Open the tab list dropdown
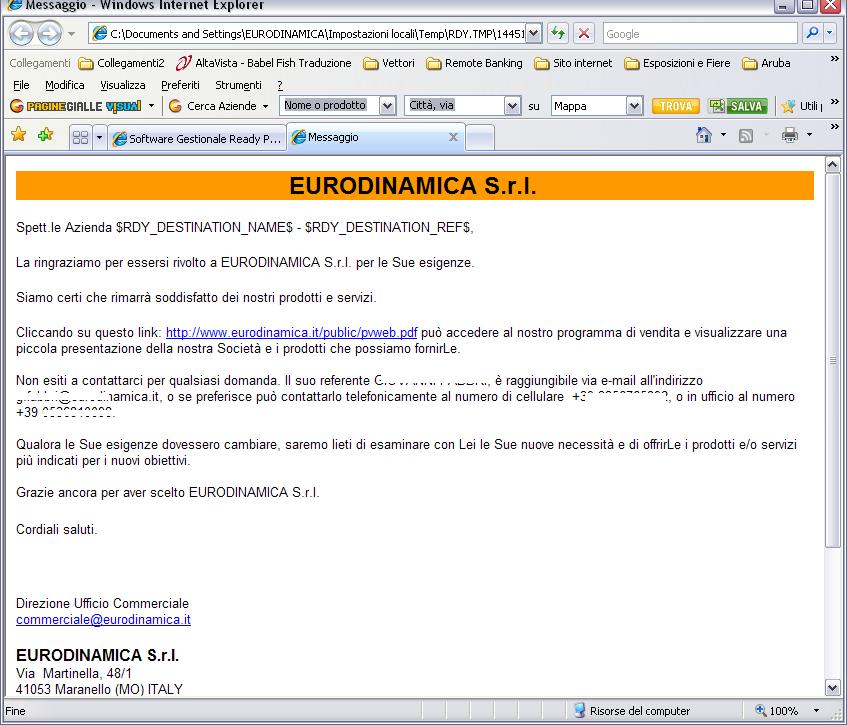 click(x=99, y=138)
